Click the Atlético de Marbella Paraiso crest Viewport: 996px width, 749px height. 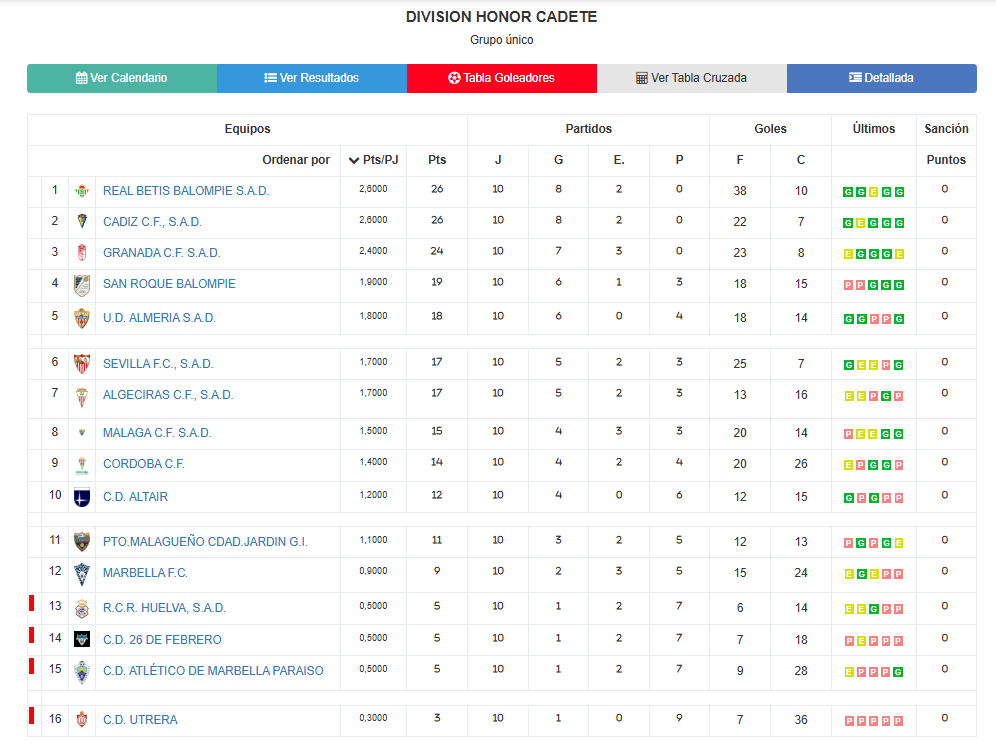(x=82, y=672)
